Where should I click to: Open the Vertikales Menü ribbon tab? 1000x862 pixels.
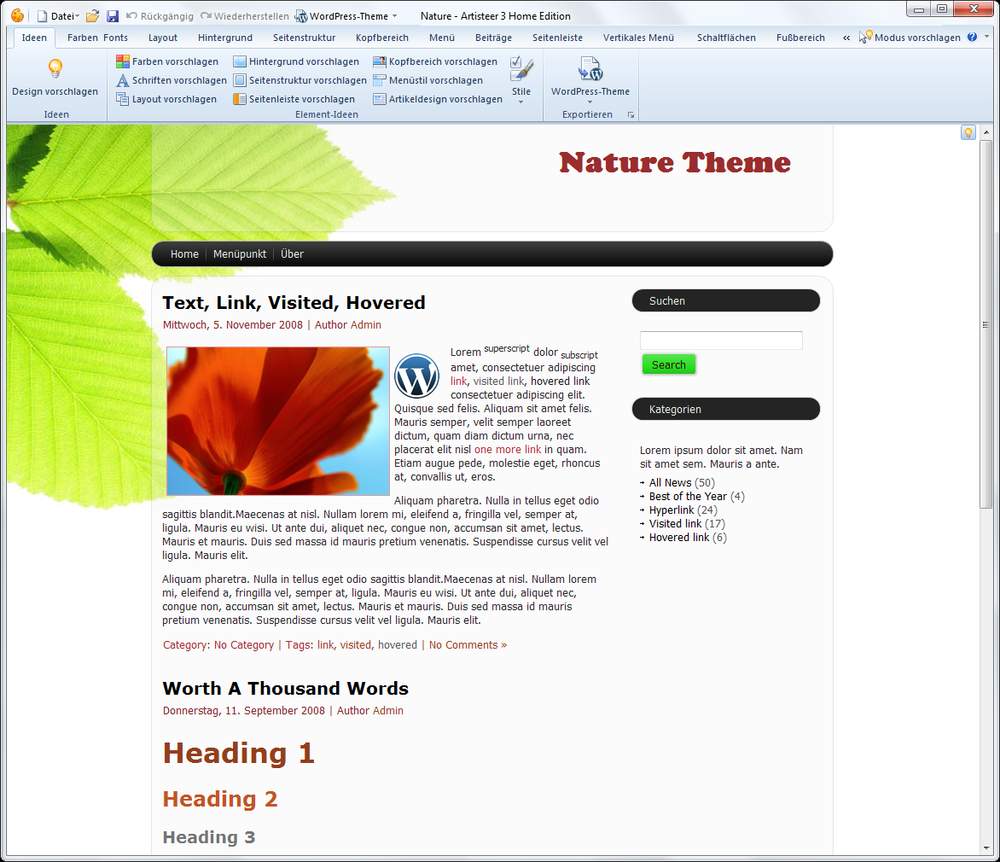point(638,38)
